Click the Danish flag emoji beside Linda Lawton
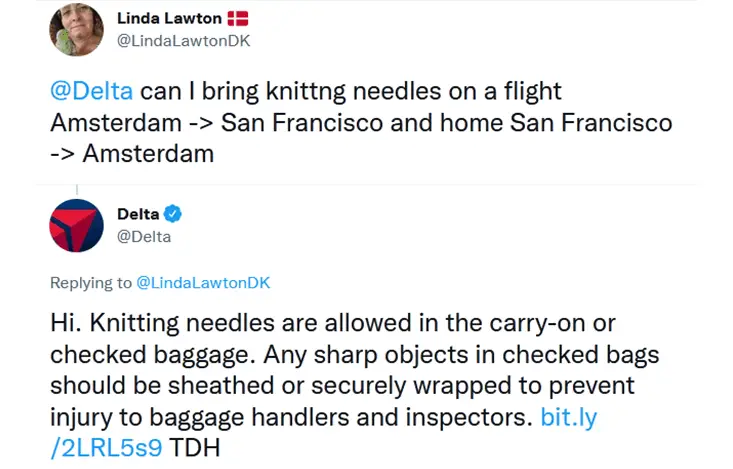733x469 pixels. point(238,19)
